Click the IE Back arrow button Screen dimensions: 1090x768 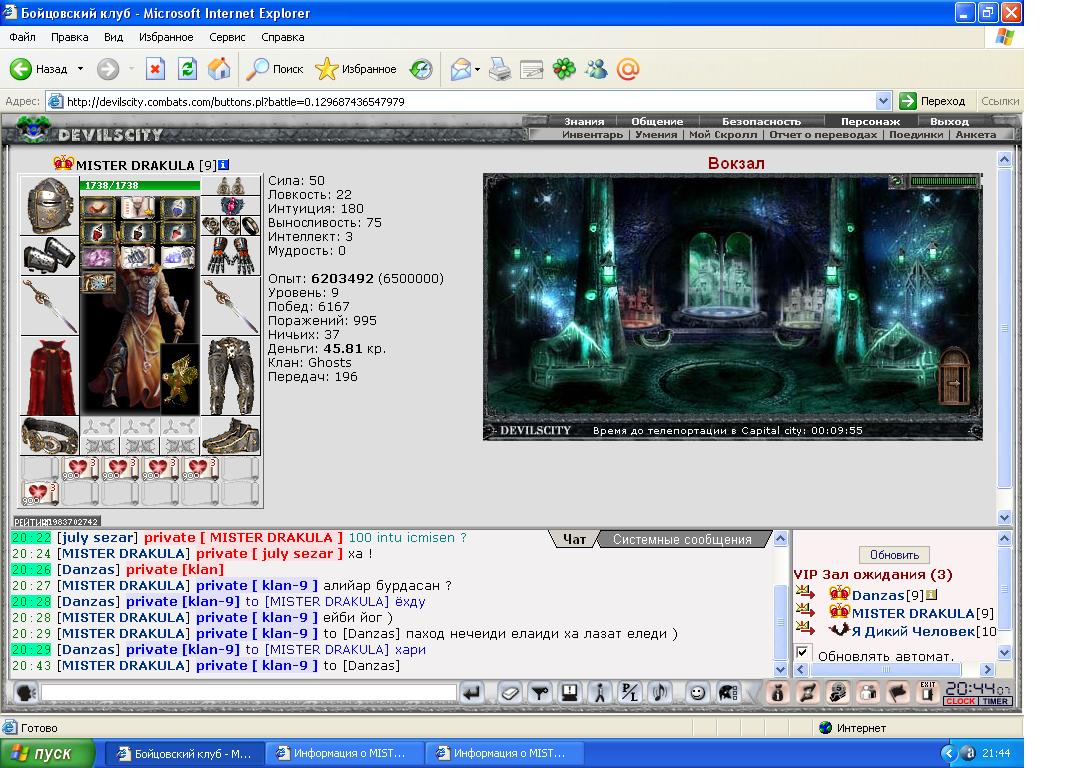[x=21, y=69]
